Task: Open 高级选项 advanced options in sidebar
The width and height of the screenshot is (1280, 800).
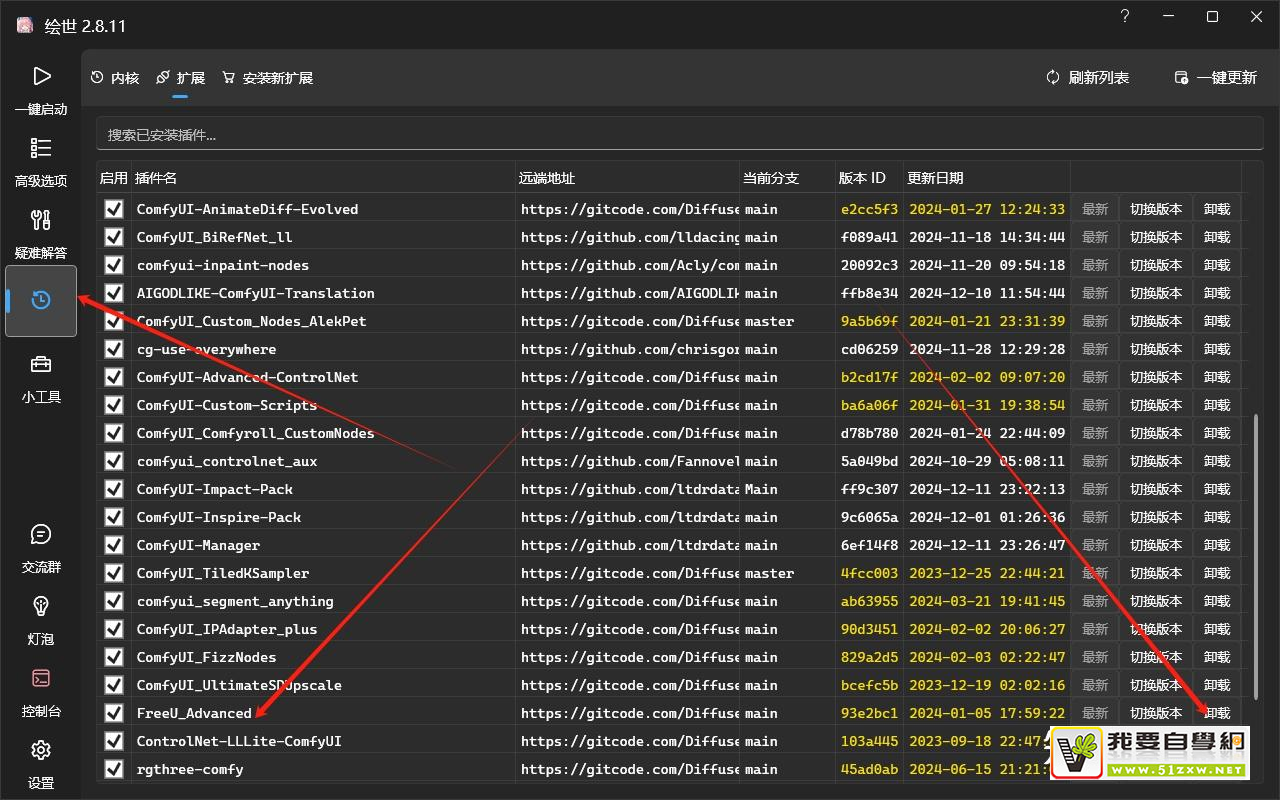Action: click(41, 149)
